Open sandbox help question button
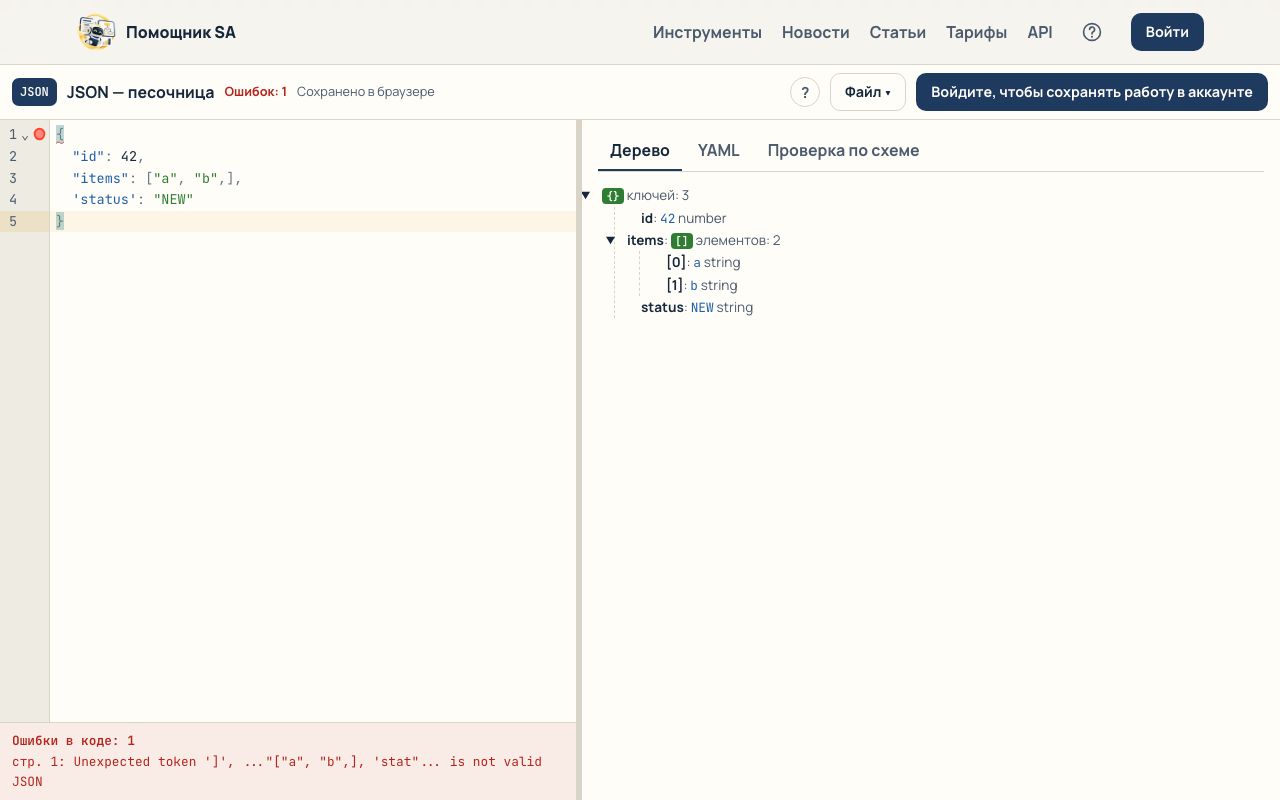The image size is (1280, 800). (x=805, y=92)
